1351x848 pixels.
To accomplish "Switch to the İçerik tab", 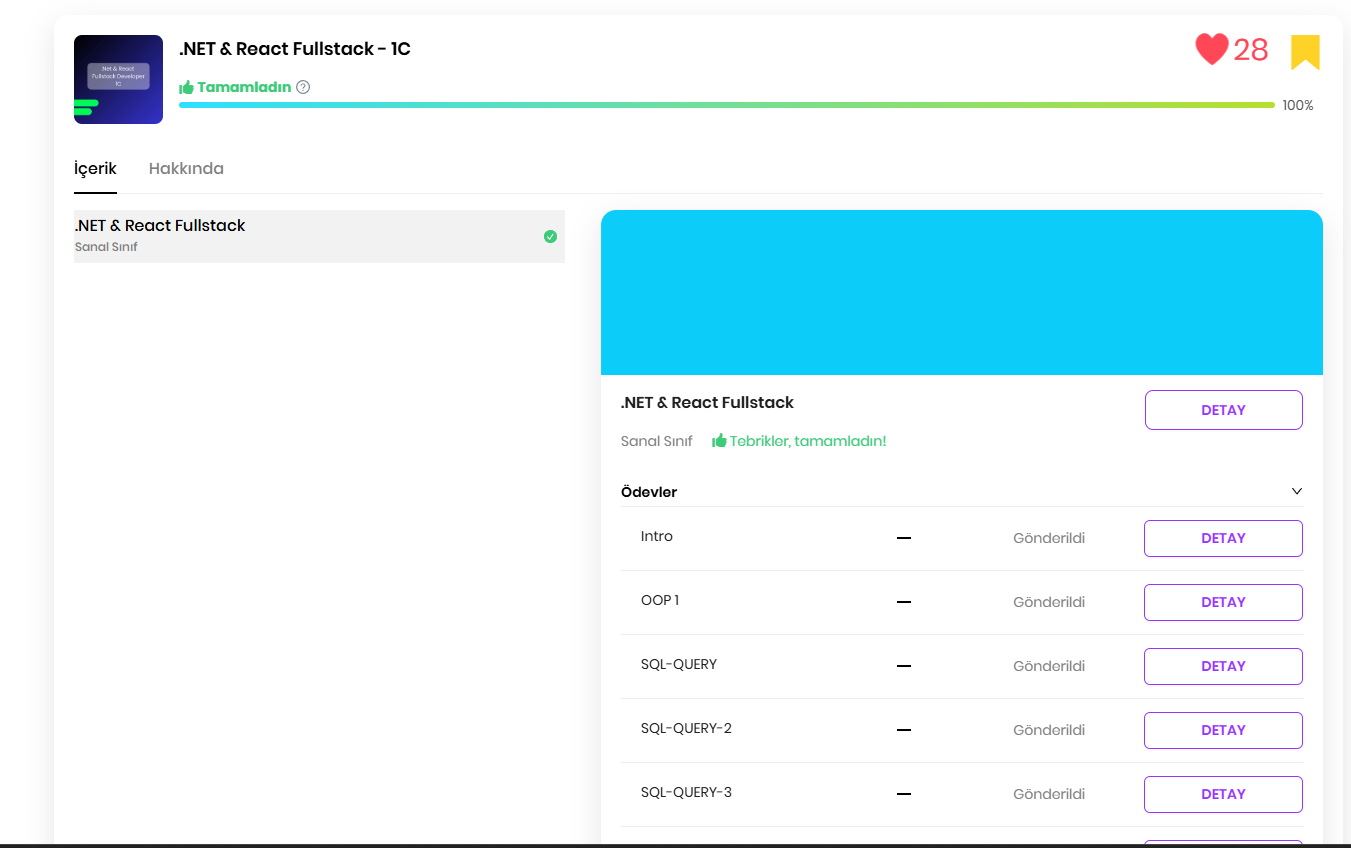I will 95,168.
